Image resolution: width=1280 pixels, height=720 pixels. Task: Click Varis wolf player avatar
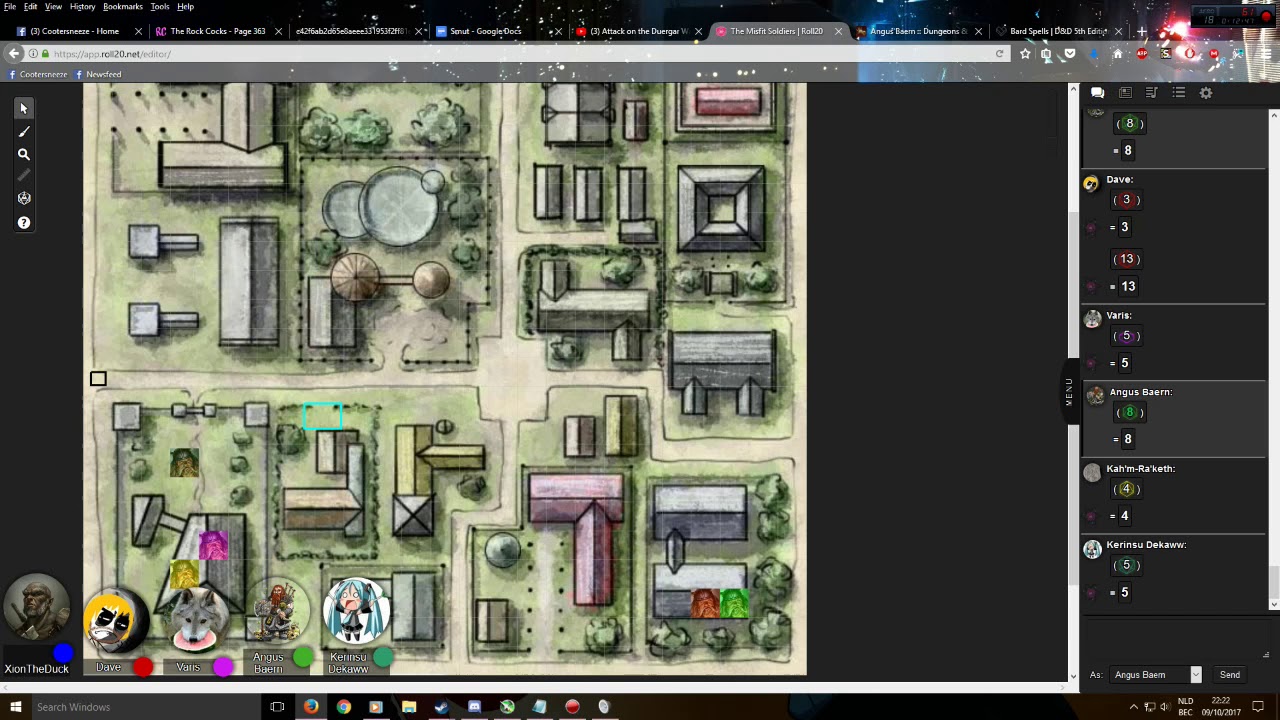(196, 620)
